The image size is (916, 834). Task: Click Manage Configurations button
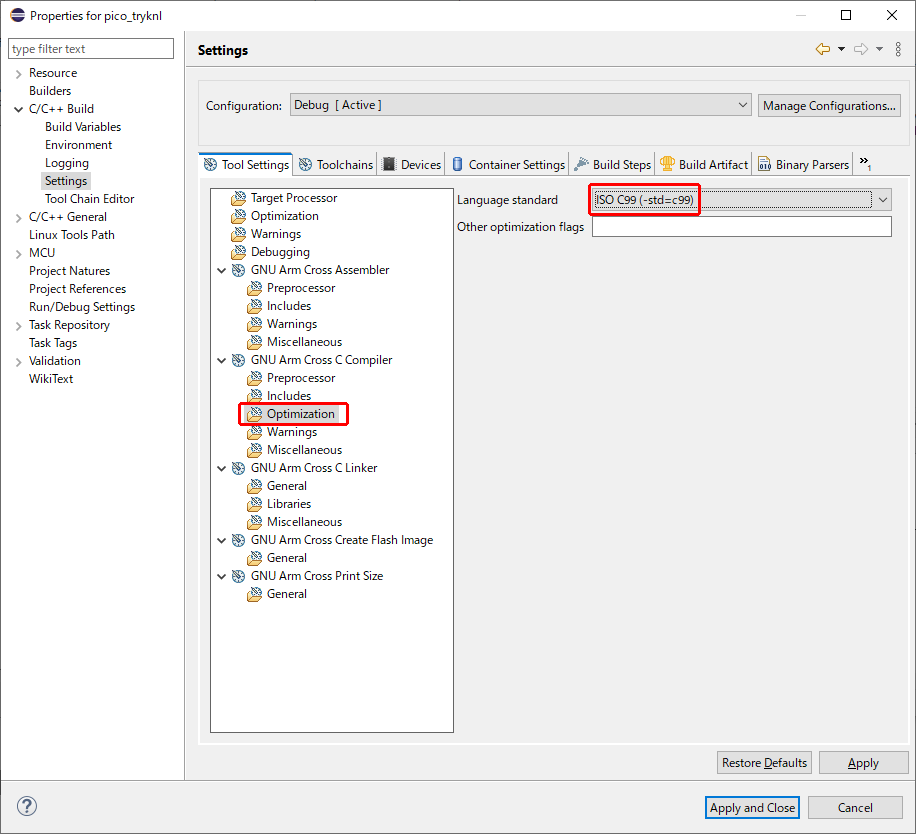pyautogui.click(x=829, y=105)
